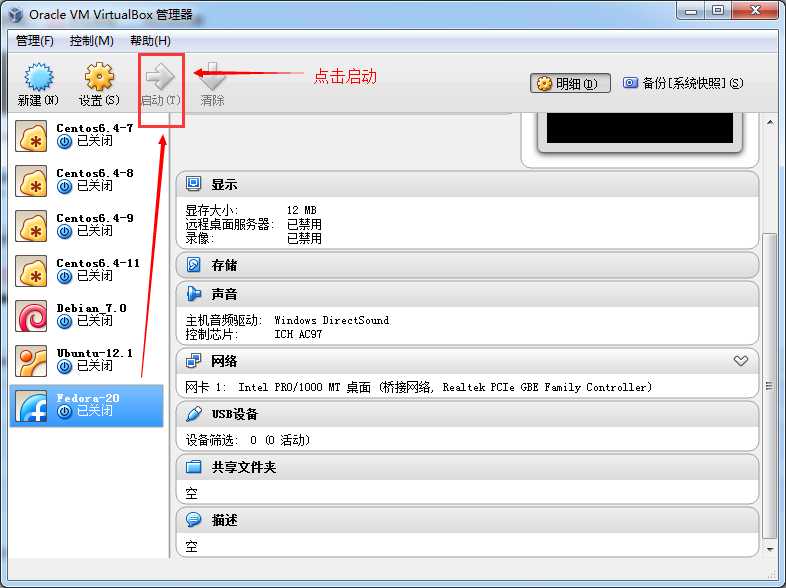Click details panel scrollbar thumb
Image resolution: width=786 pixels, height=588 pixels.
coord(769,386)
